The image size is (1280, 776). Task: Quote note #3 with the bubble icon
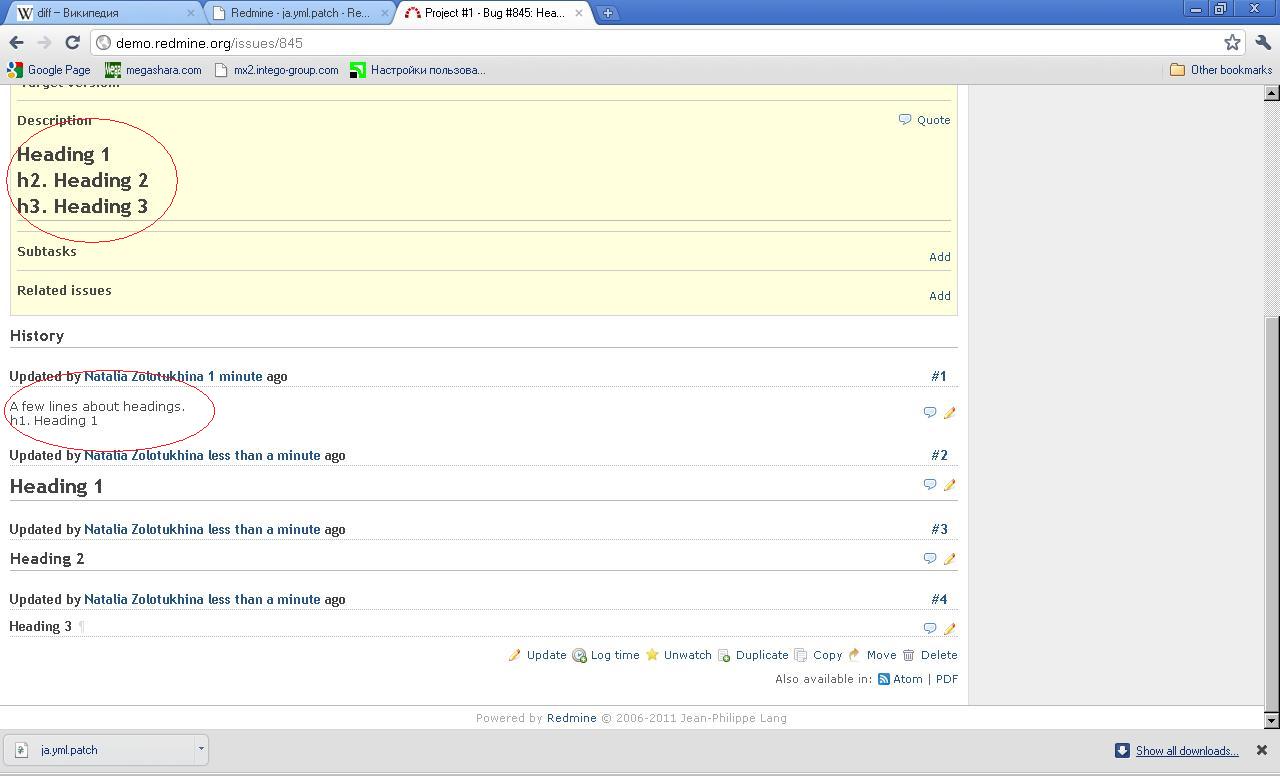[929, 558]
